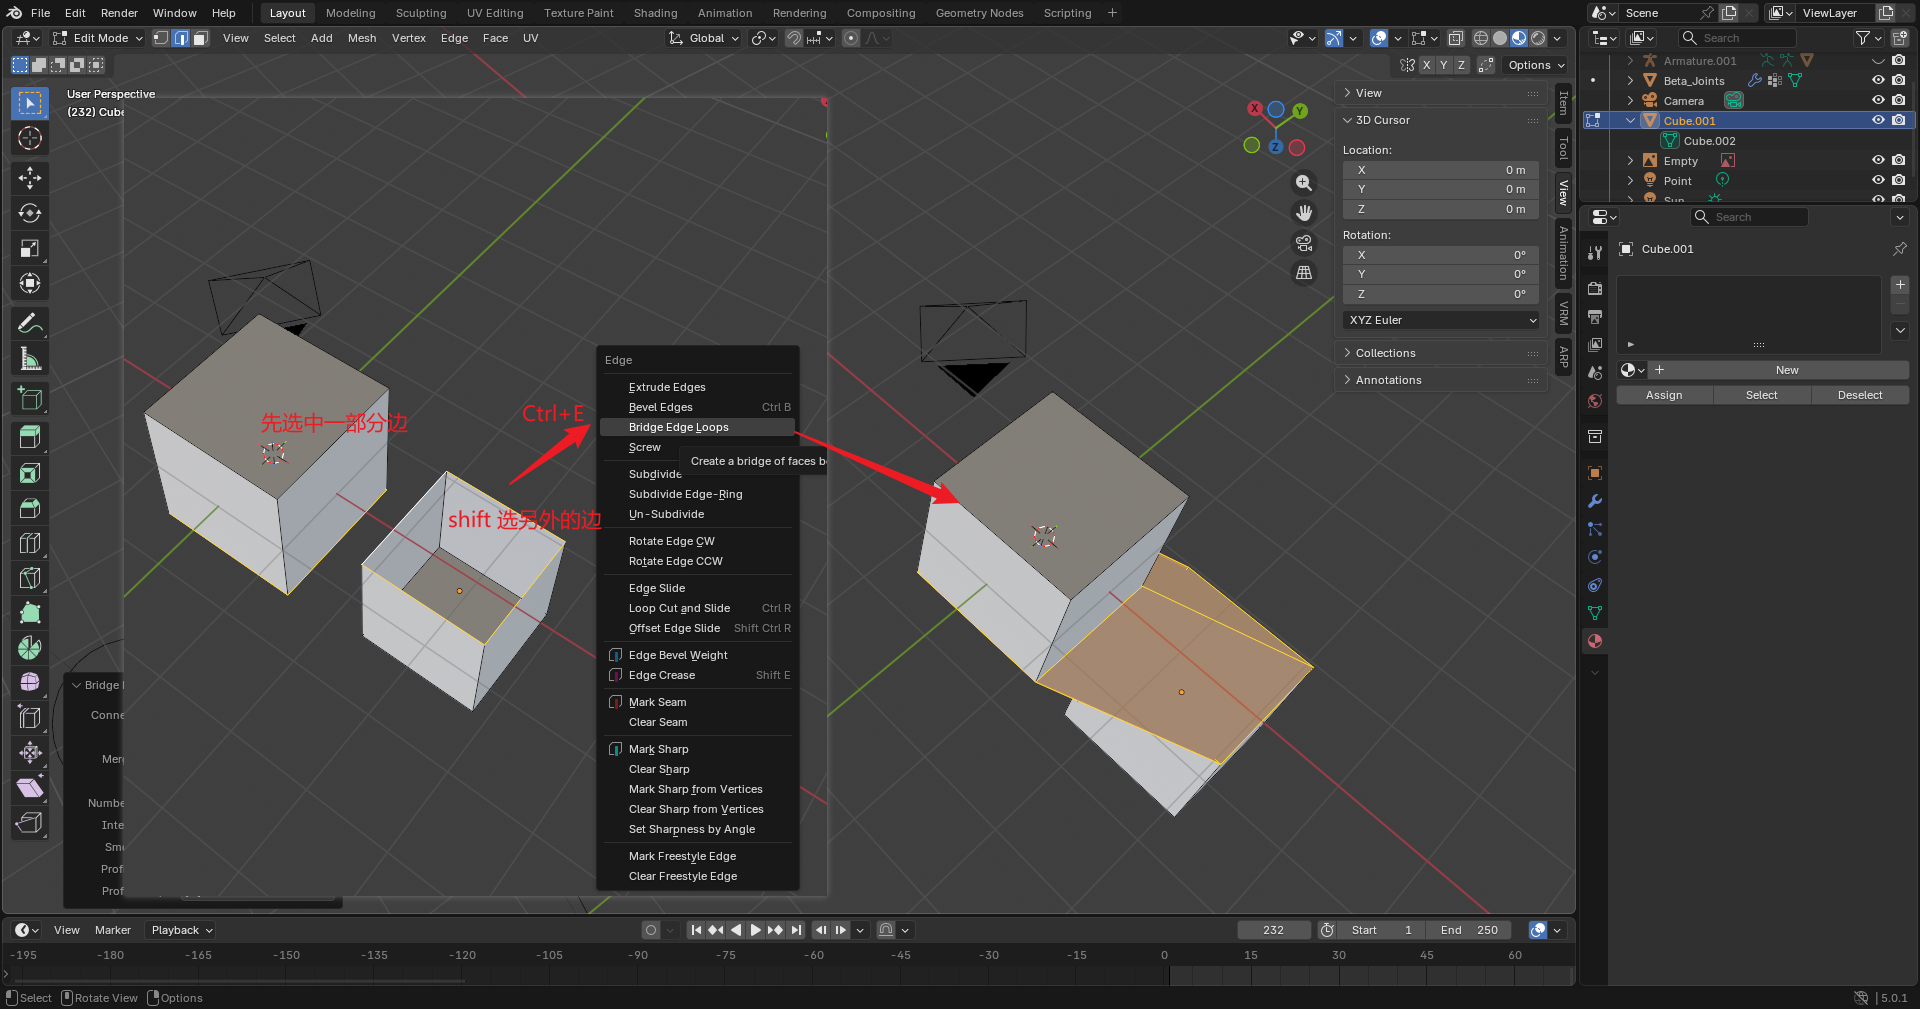Open the Render properties tab
Image resolution: width=1920 pixels, height=1009 pixels.
[1595, 289]
